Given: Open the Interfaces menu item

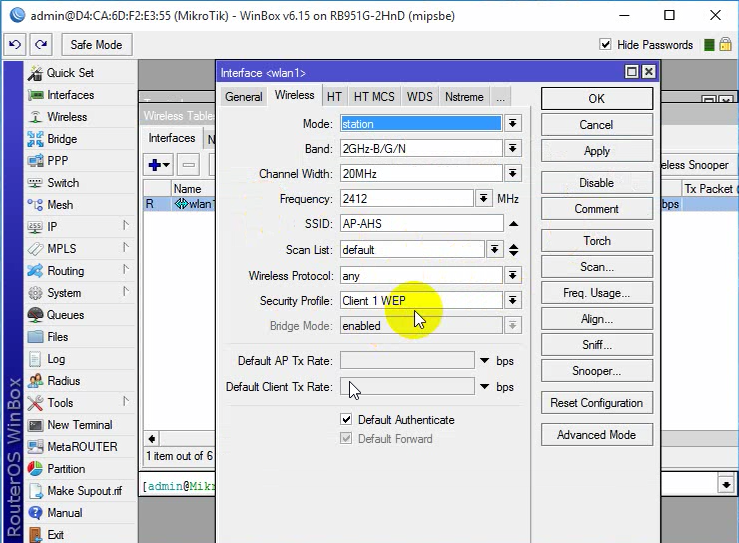Looking at the screenshot, I should point(70,95).
